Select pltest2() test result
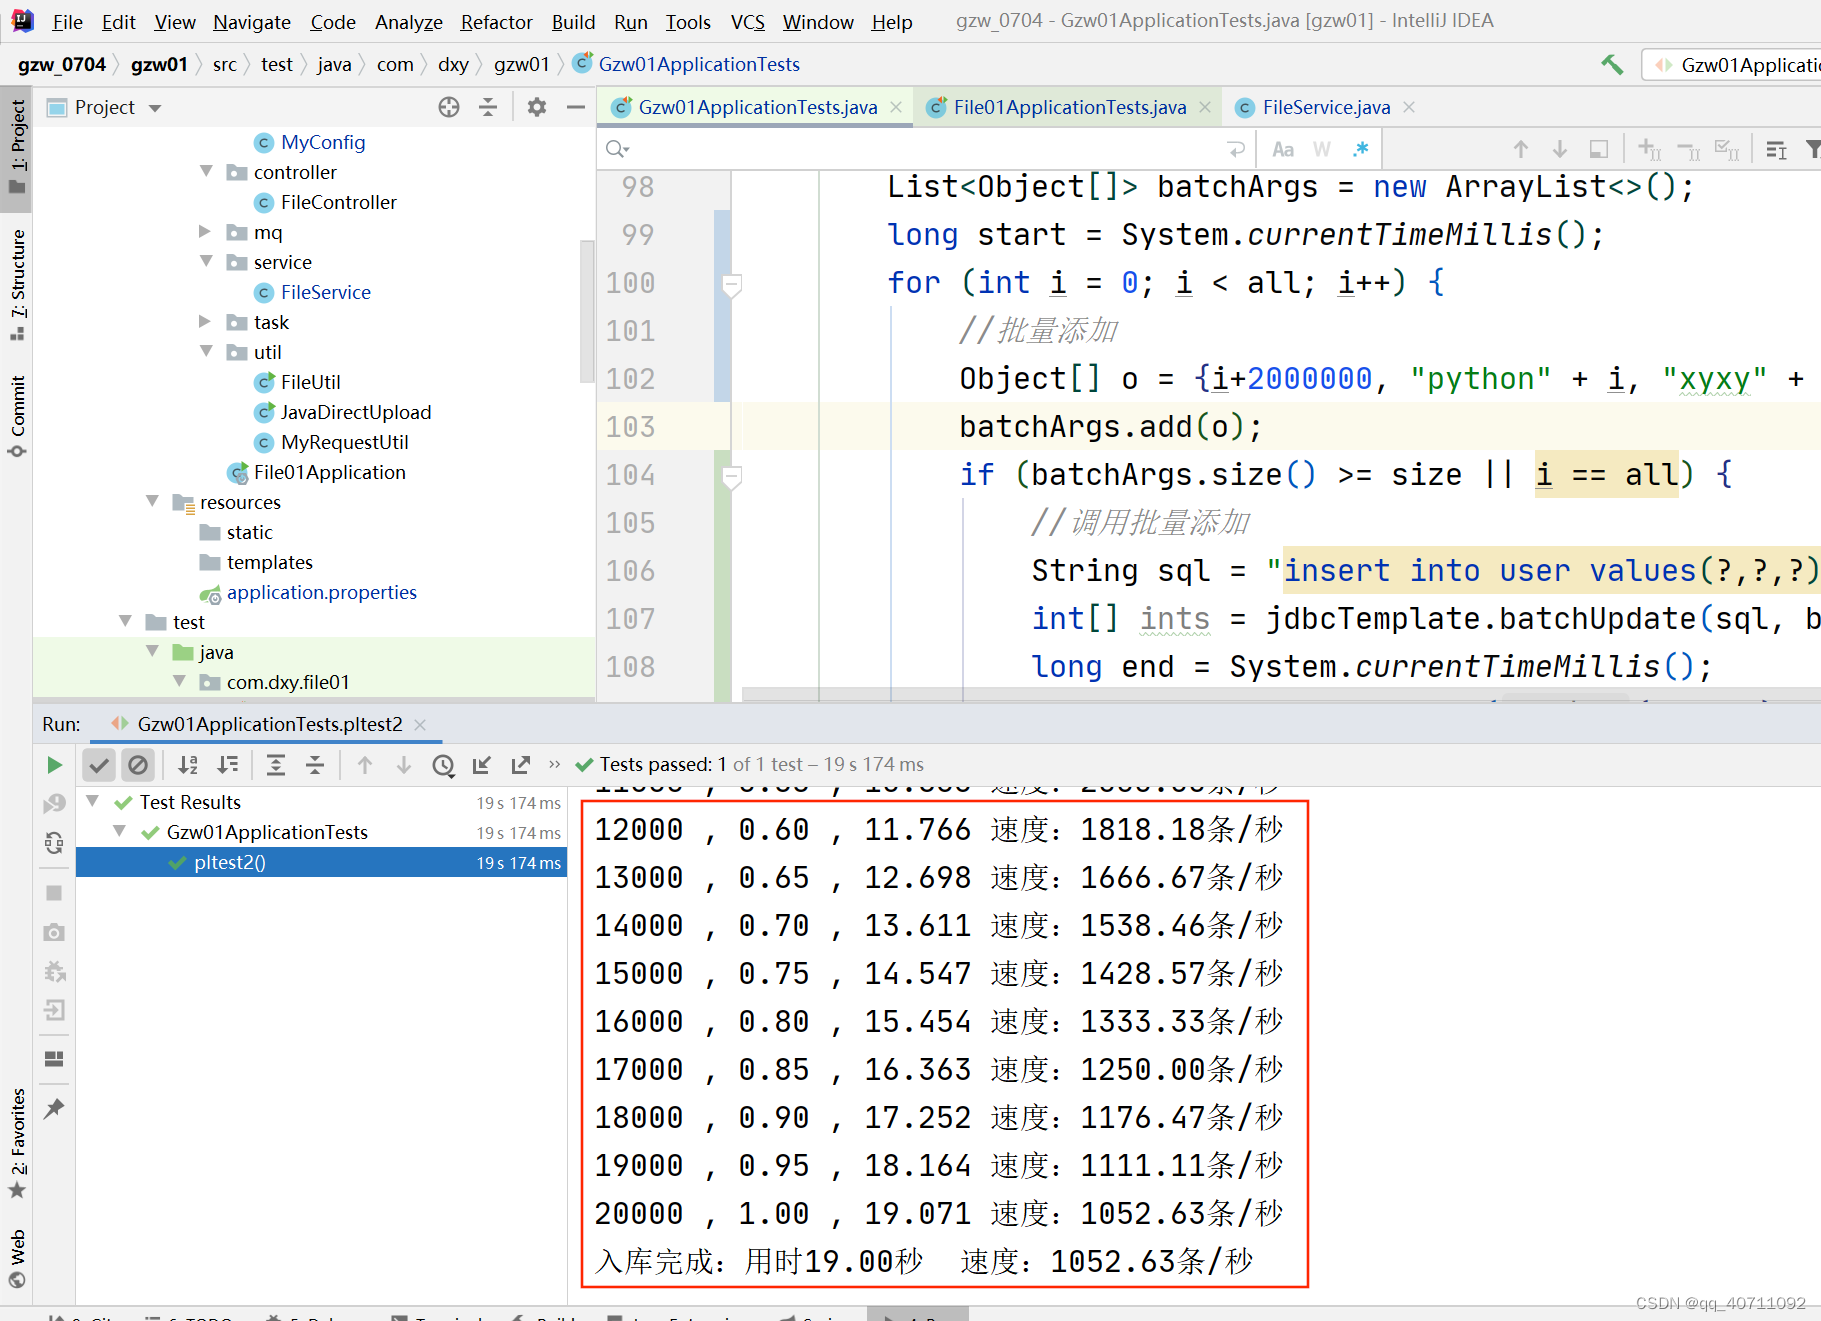The height and width of the screenshot is (1321, 1821). point(322,862)
